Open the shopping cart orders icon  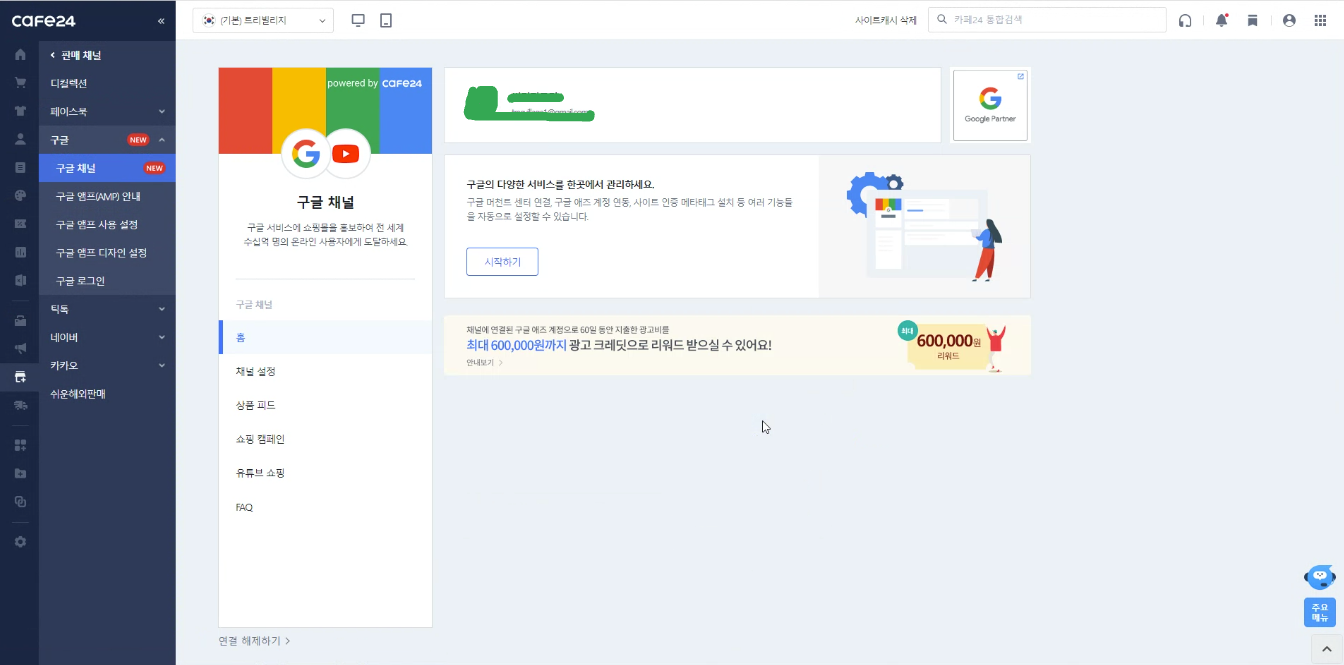pos(20,82)
